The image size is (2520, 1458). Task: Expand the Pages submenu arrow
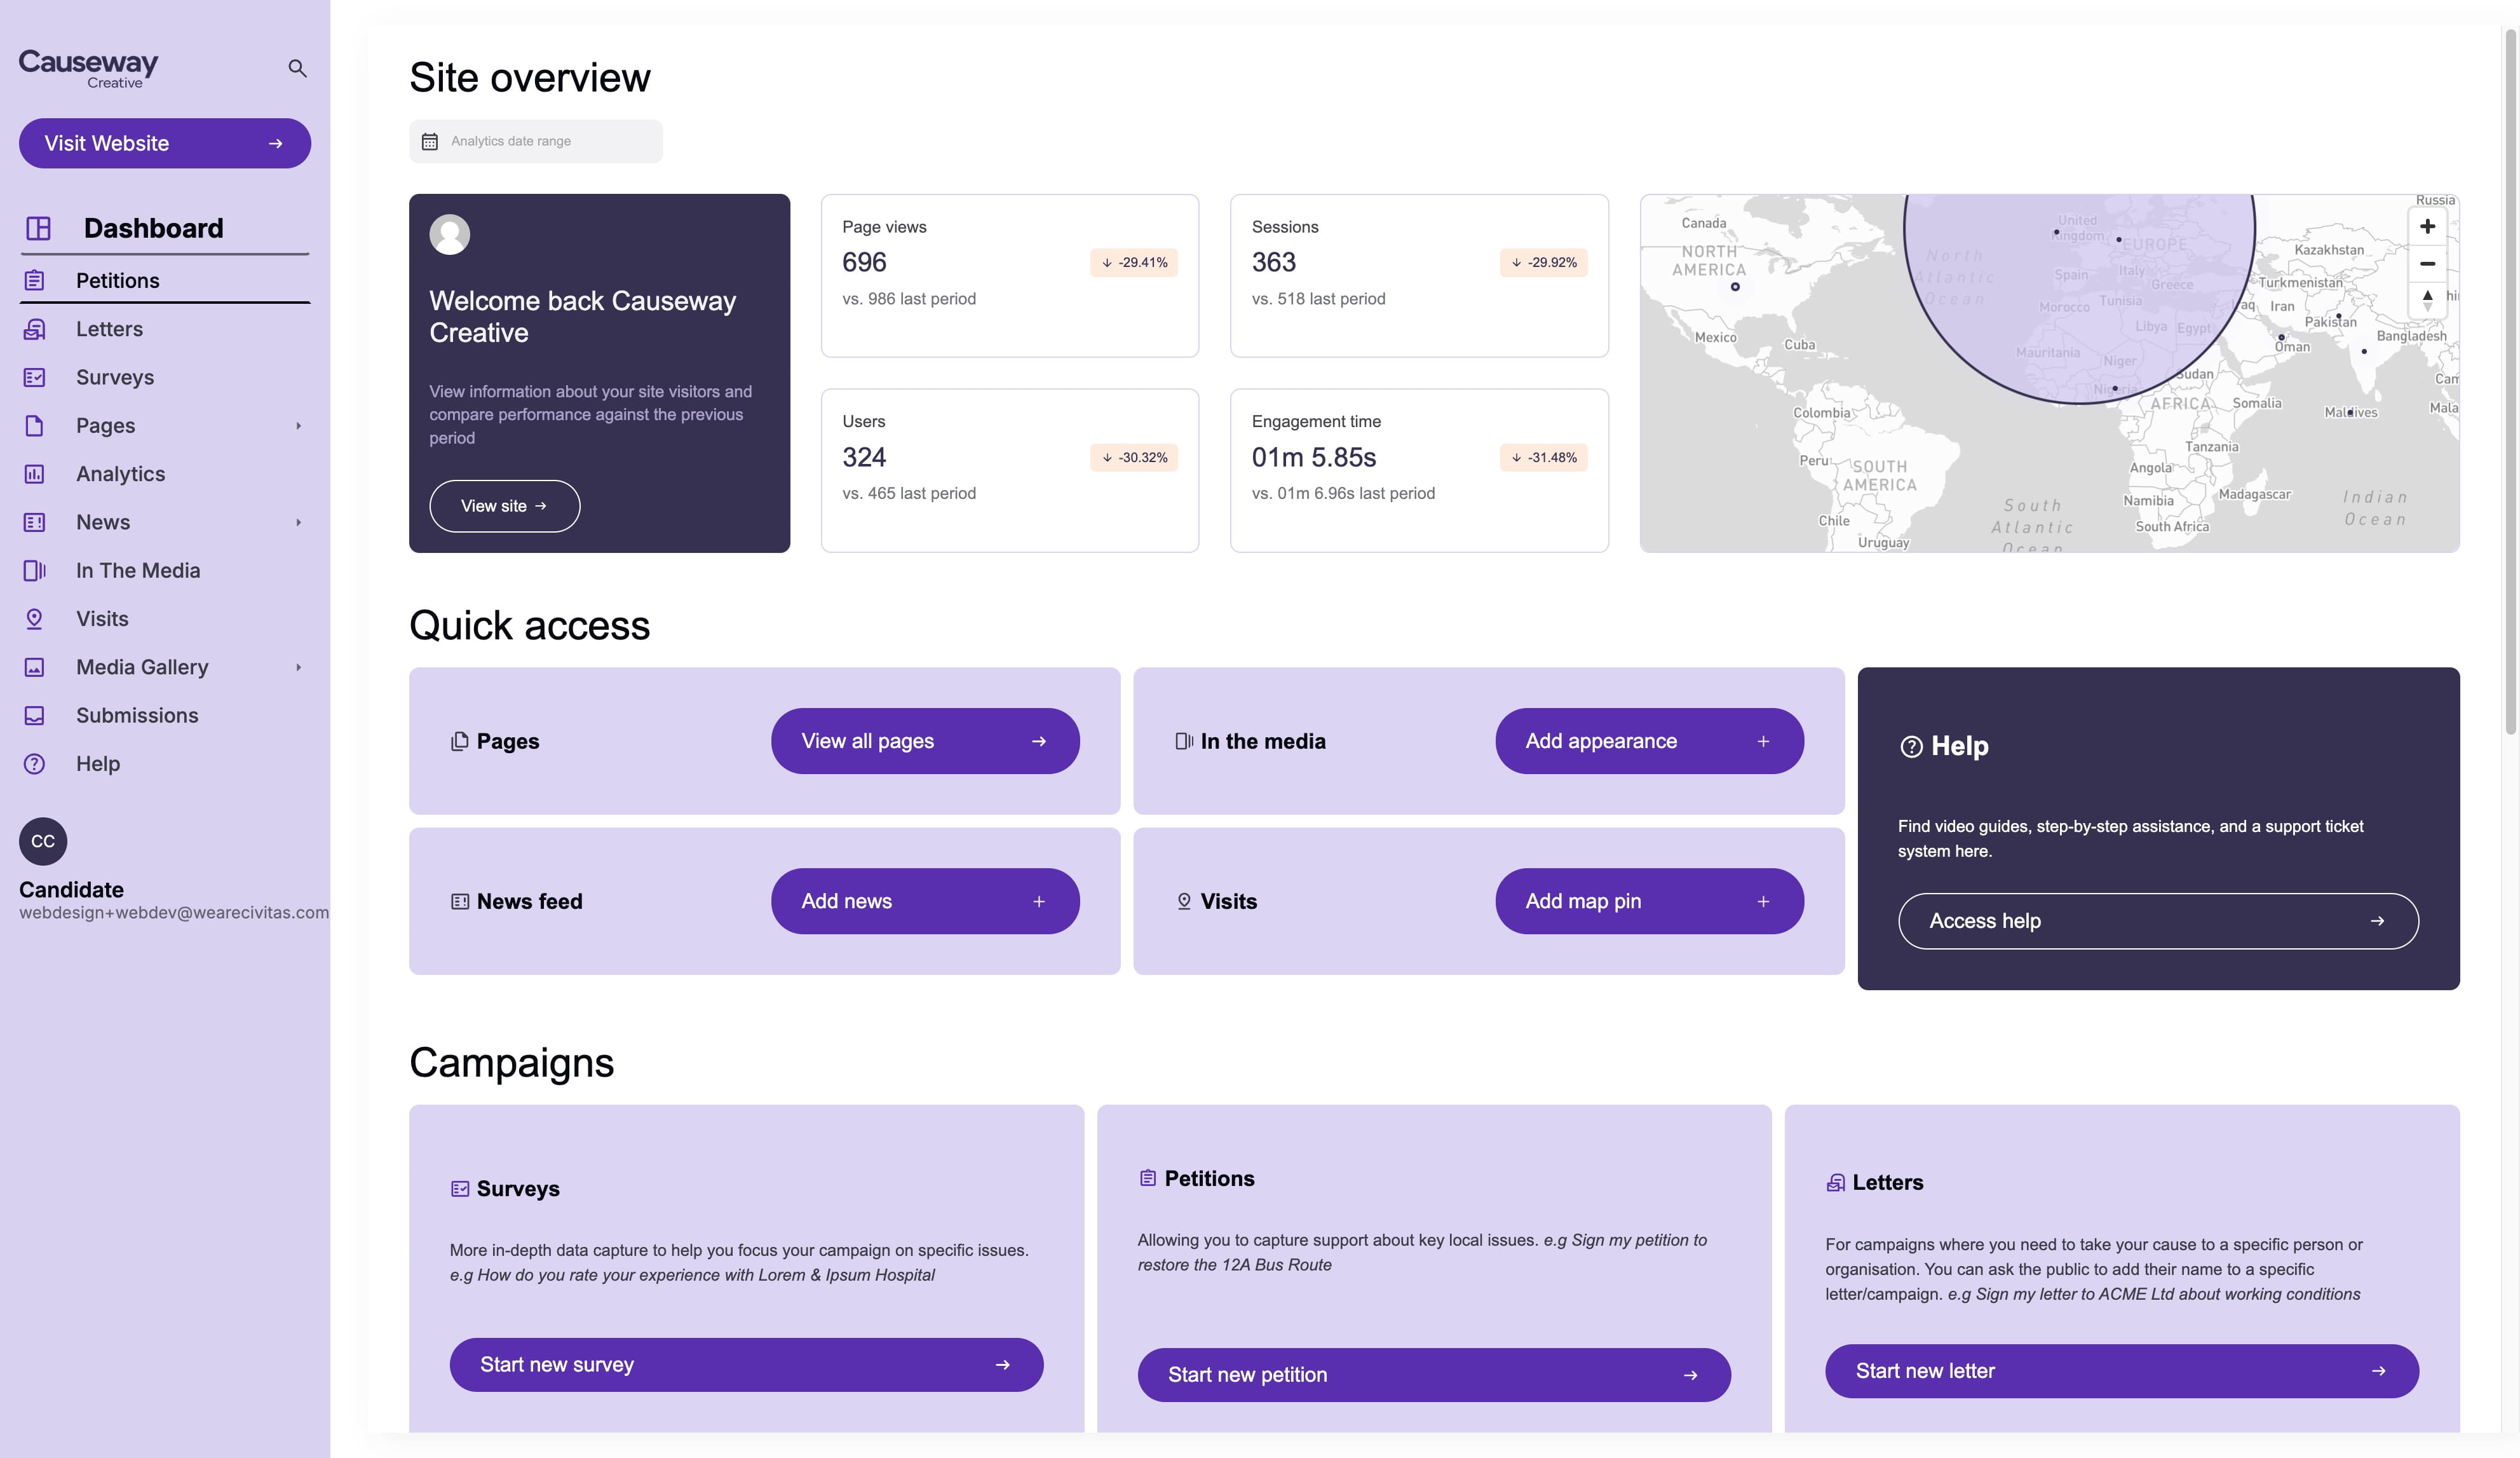298,426
